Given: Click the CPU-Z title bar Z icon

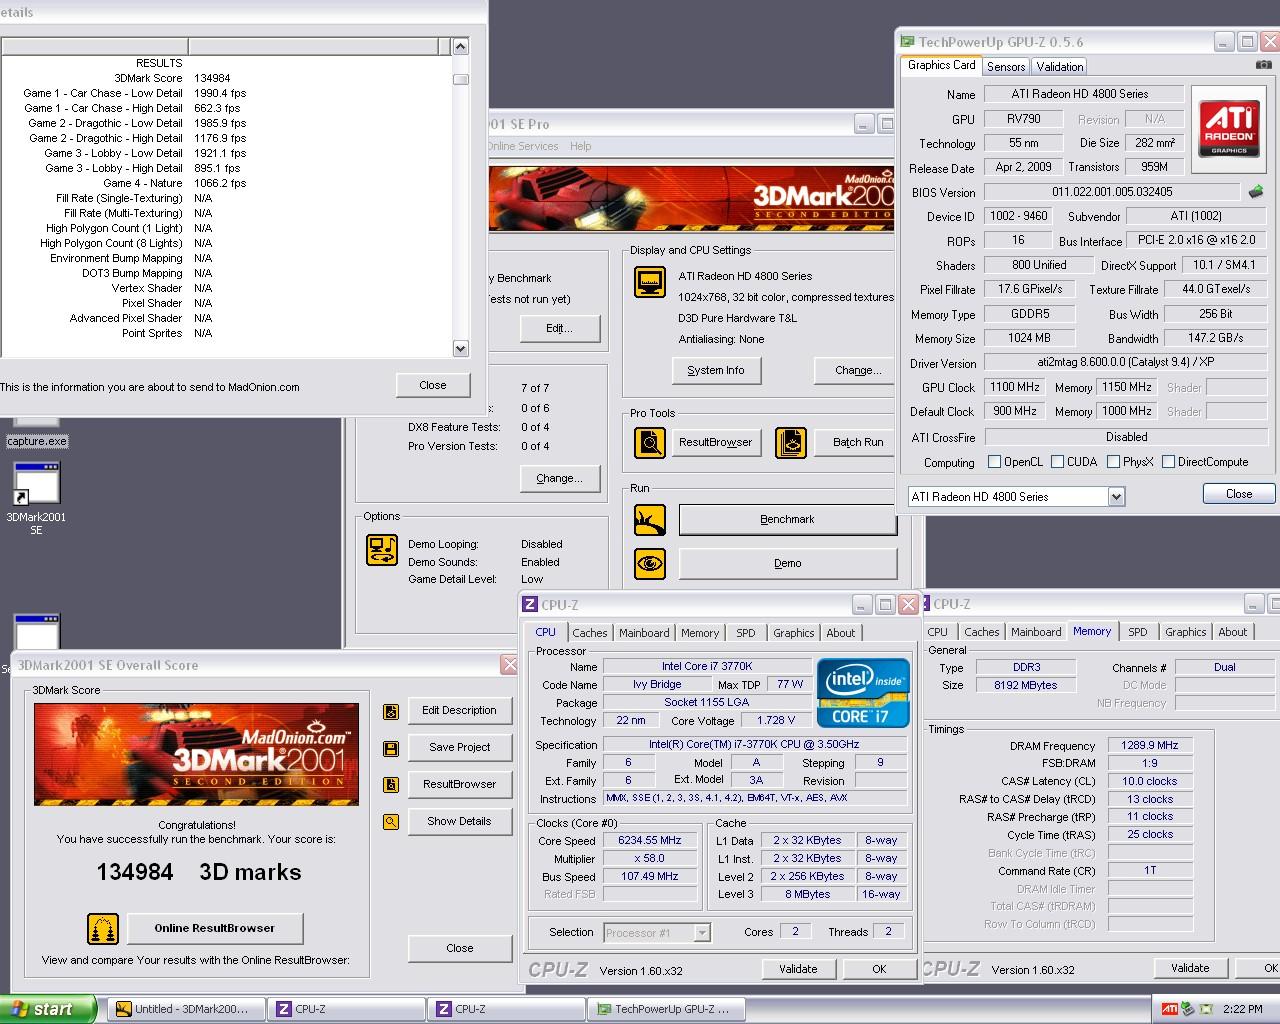Looking at the screenshot, I should coord(531,605).
